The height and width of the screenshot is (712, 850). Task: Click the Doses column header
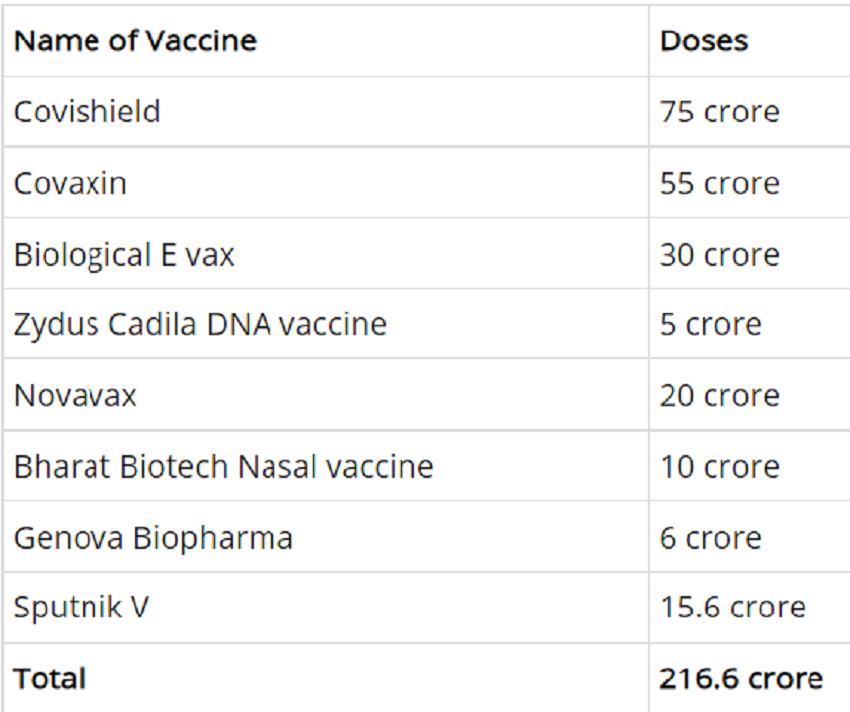704,41
